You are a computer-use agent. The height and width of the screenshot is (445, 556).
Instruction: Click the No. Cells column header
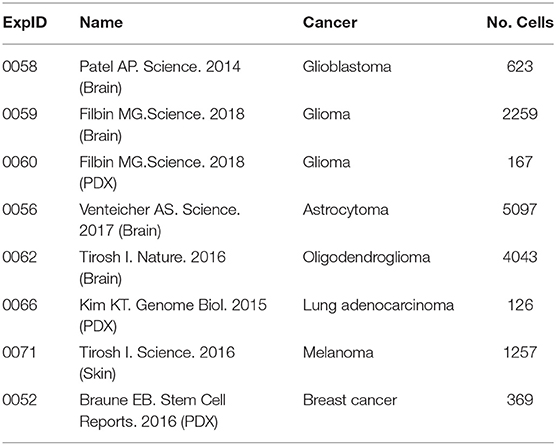pos(520,23)
